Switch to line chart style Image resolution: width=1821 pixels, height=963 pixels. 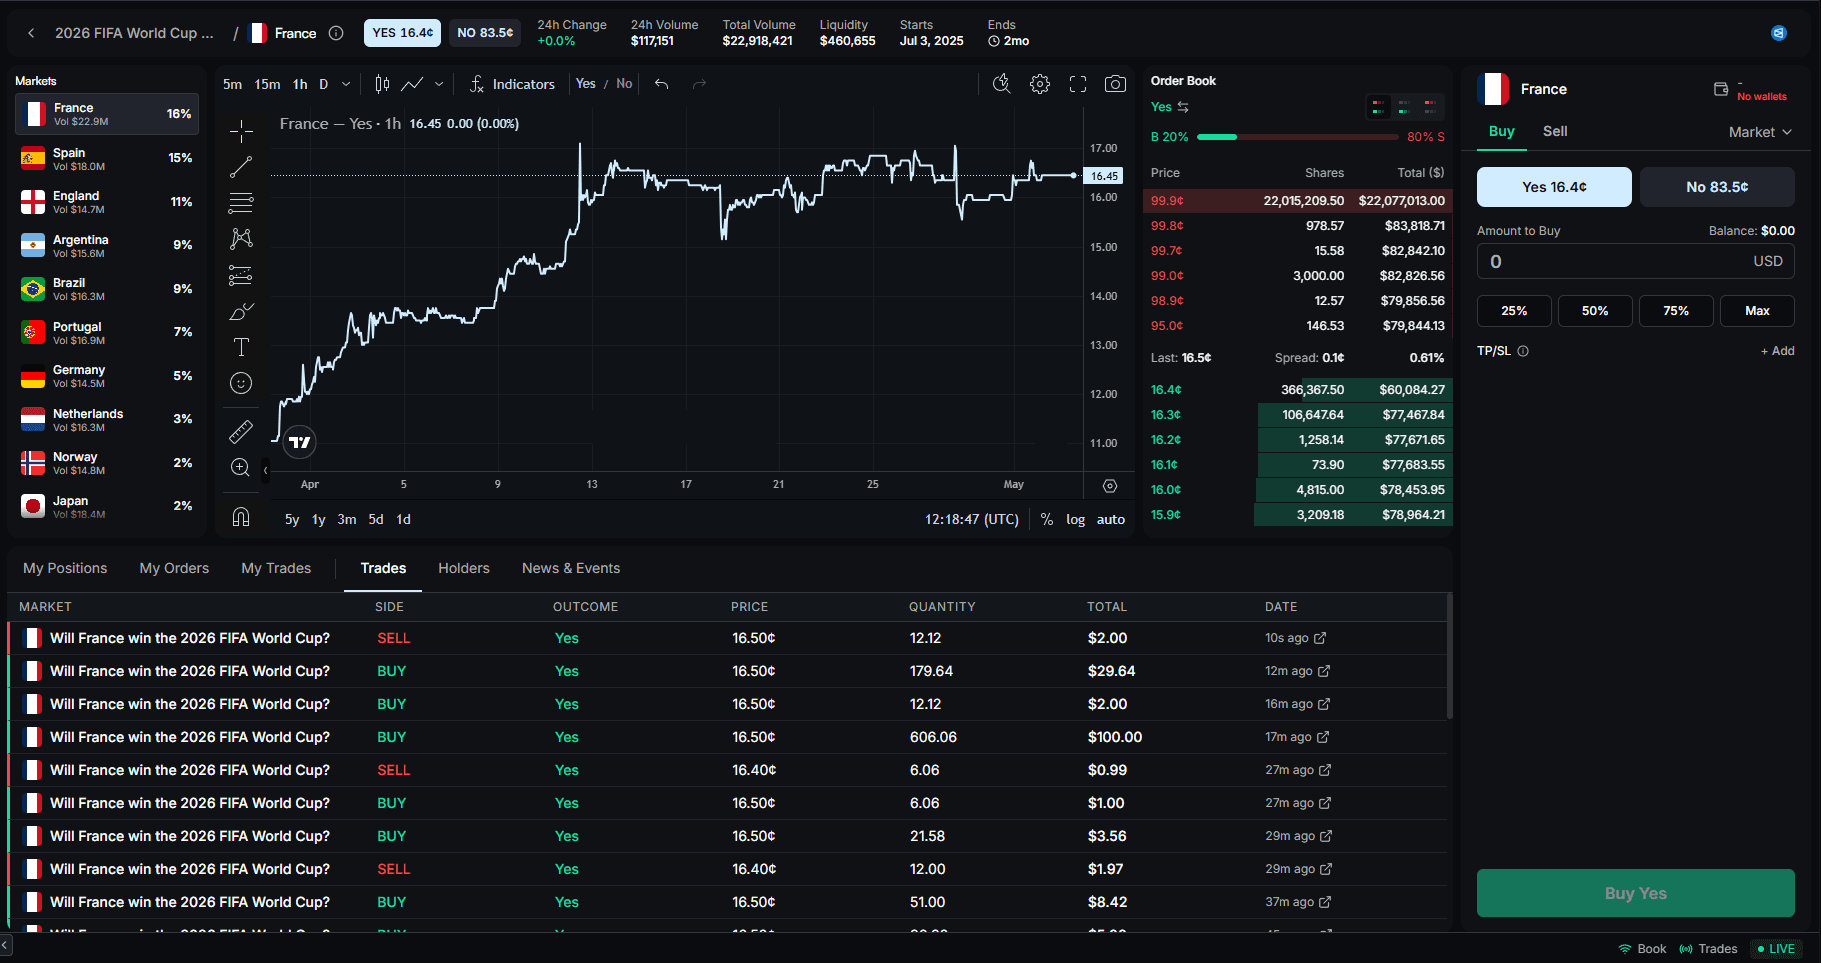[412, 84]
